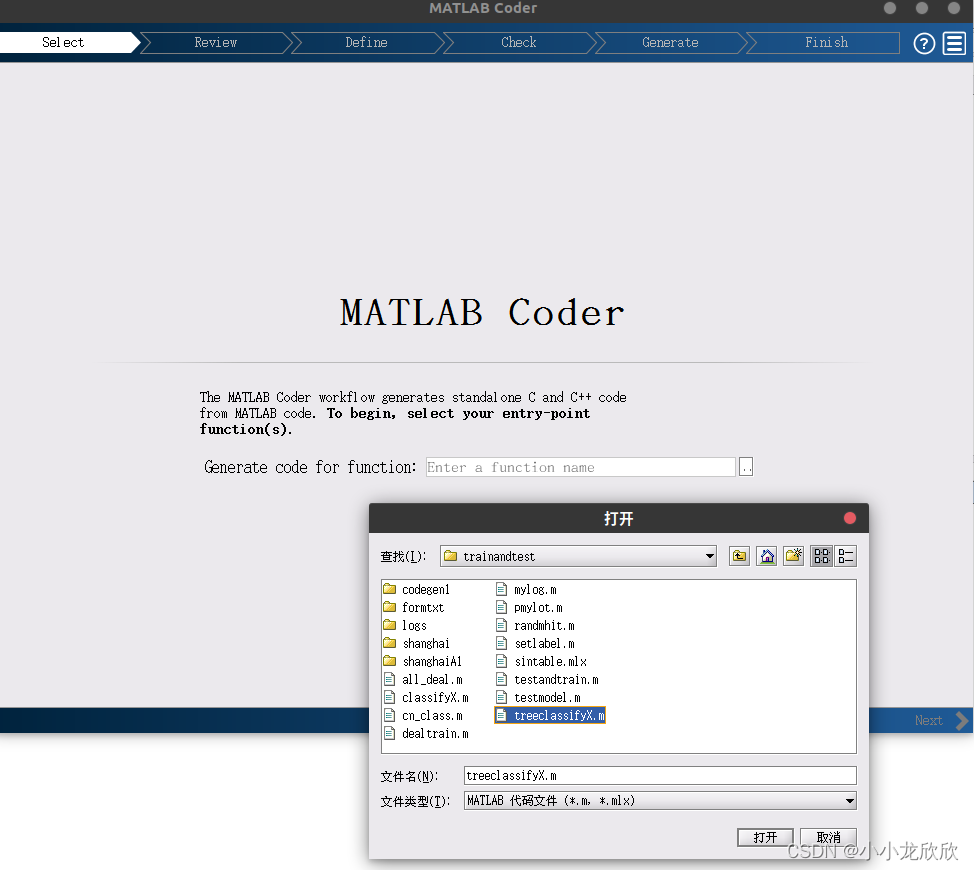
Task: Select file classifyX.m
Action: pyautogui.click(x=426, y=697)
